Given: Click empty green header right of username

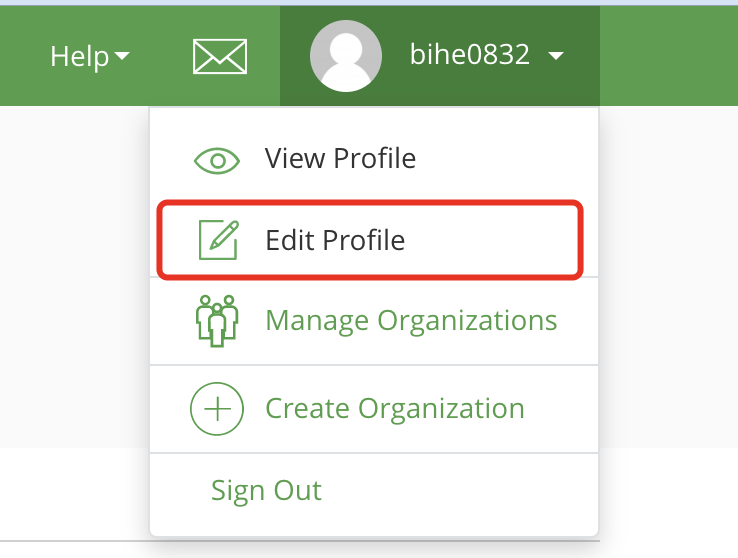Looking at the screenshot, I should (x=668, y=56).
